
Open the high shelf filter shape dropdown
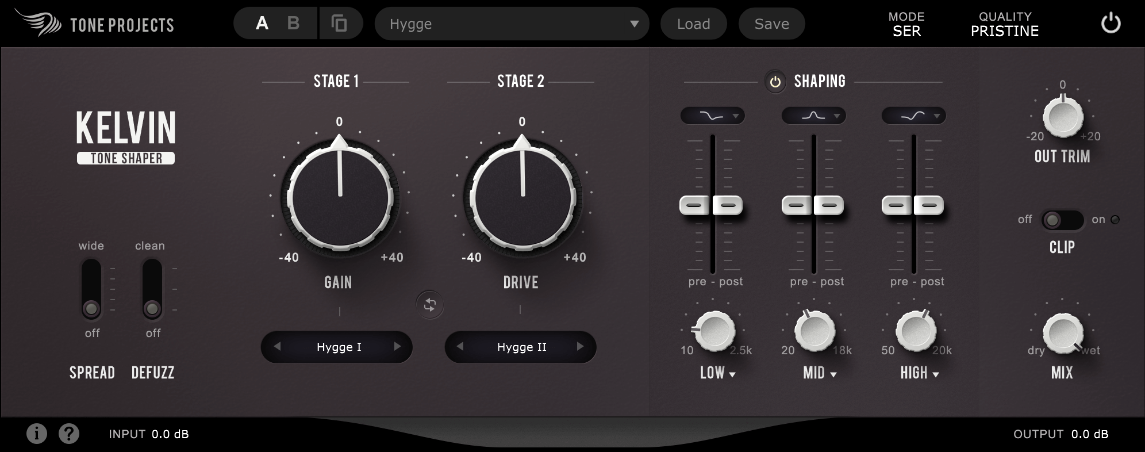coord(914,115)
